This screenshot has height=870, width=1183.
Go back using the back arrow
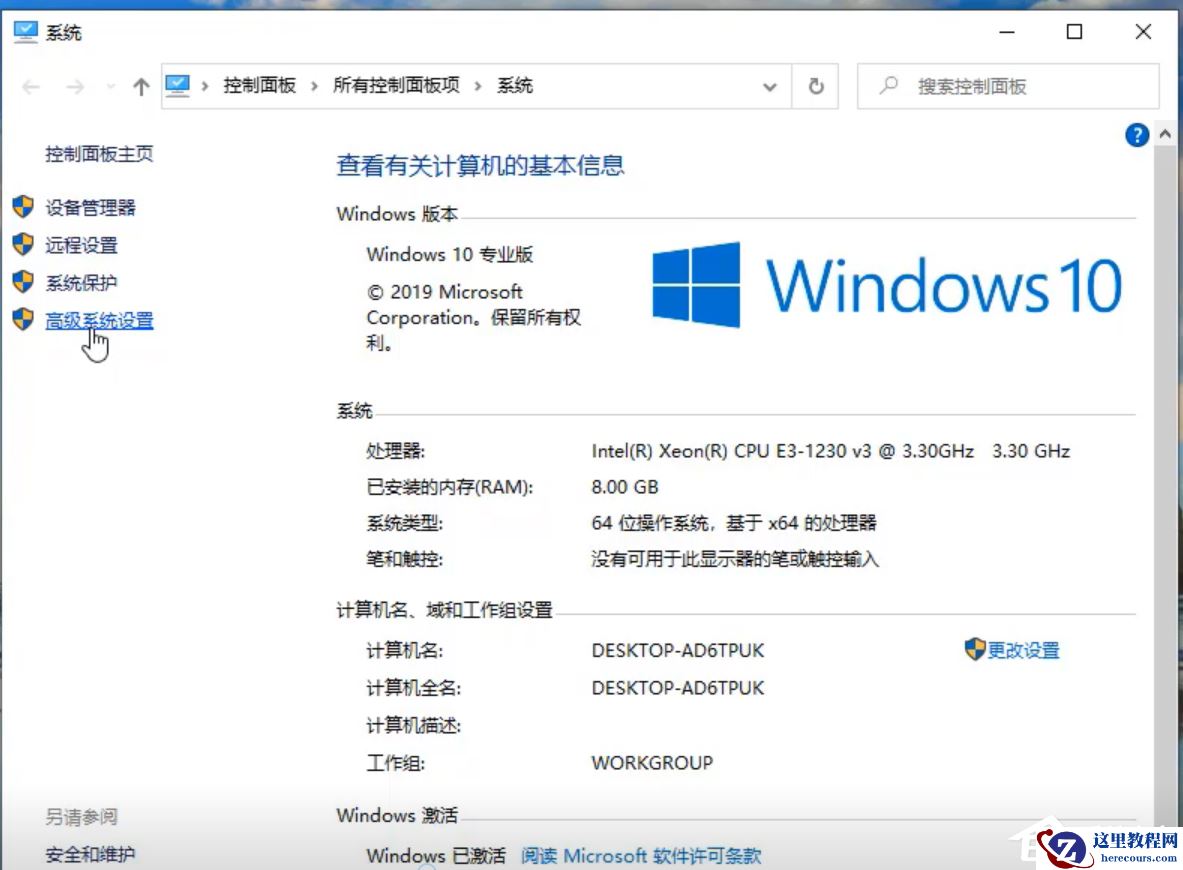click(30, 86)
